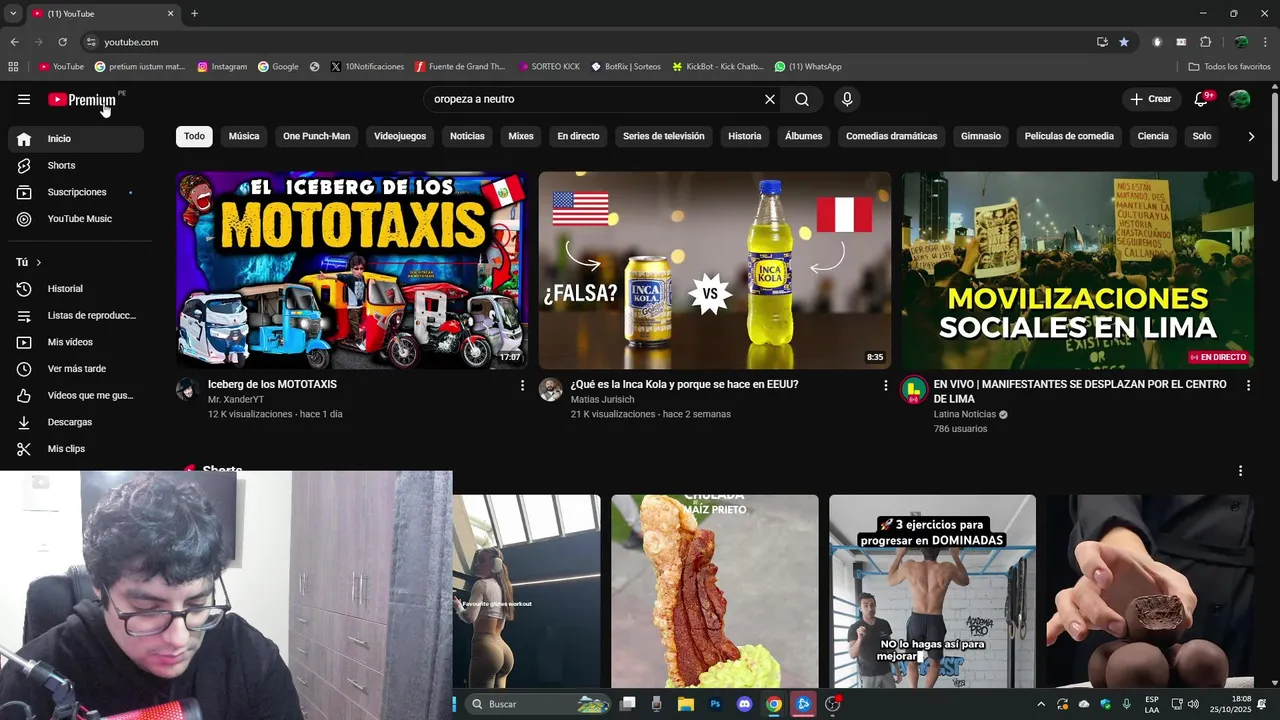Screen dimensions: 1280x720
Task: Open Chrome extensions puzzle icon
Action: pyautogui.click(x=1205, y=42)
